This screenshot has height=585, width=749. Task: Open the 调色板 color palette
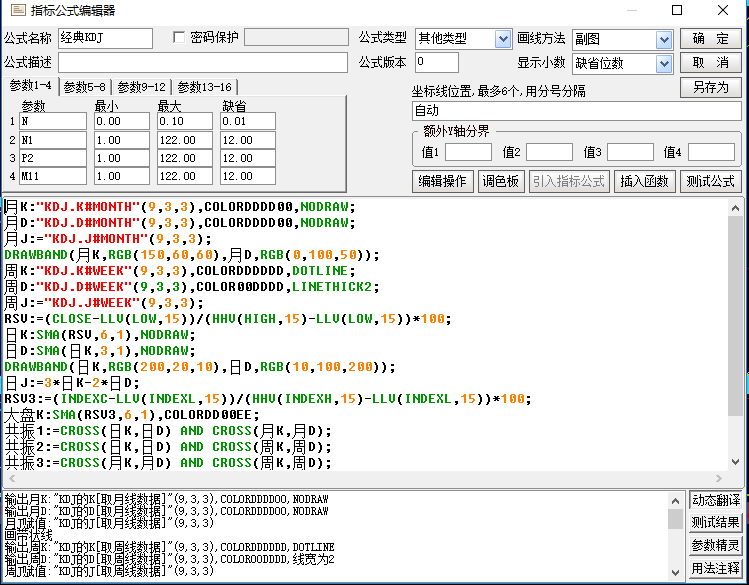[x=501, y=181]
